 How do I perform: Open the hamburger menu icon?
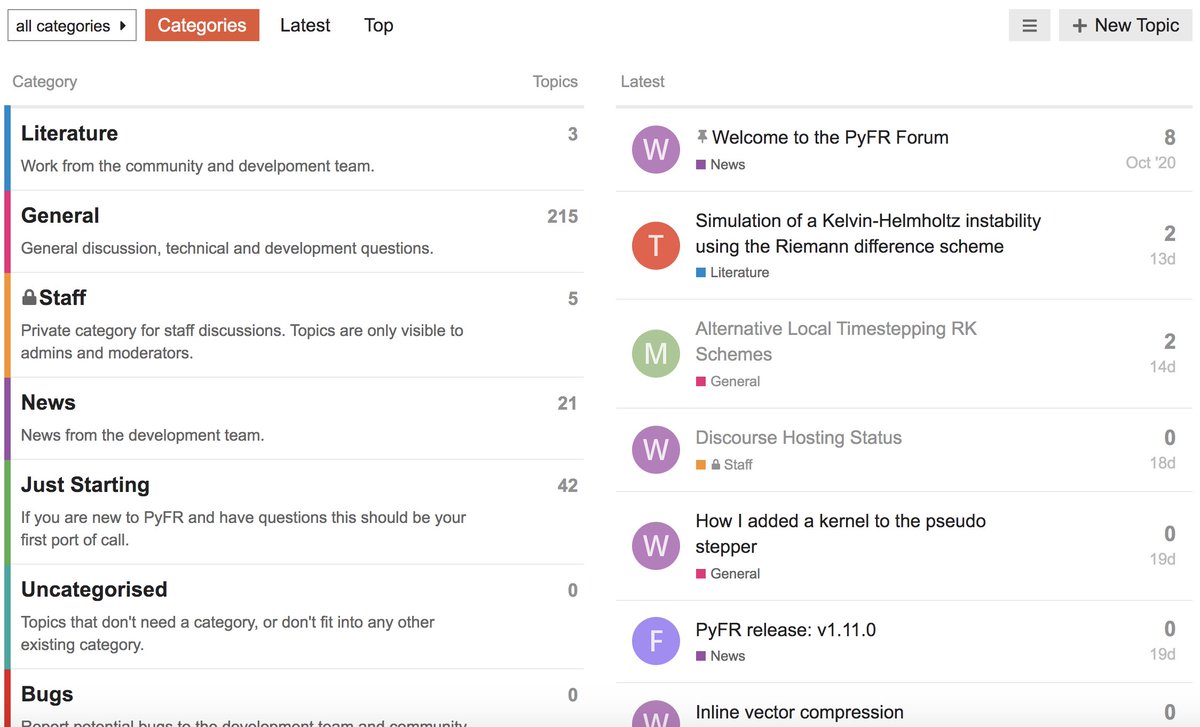pyautogui.click(x=1029, y=25)
